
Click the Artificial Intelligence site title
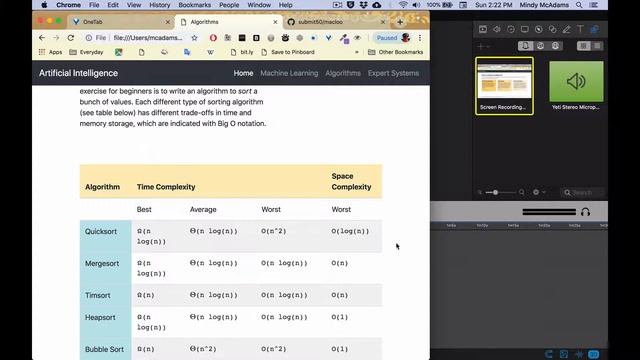(x=78, y=73)
